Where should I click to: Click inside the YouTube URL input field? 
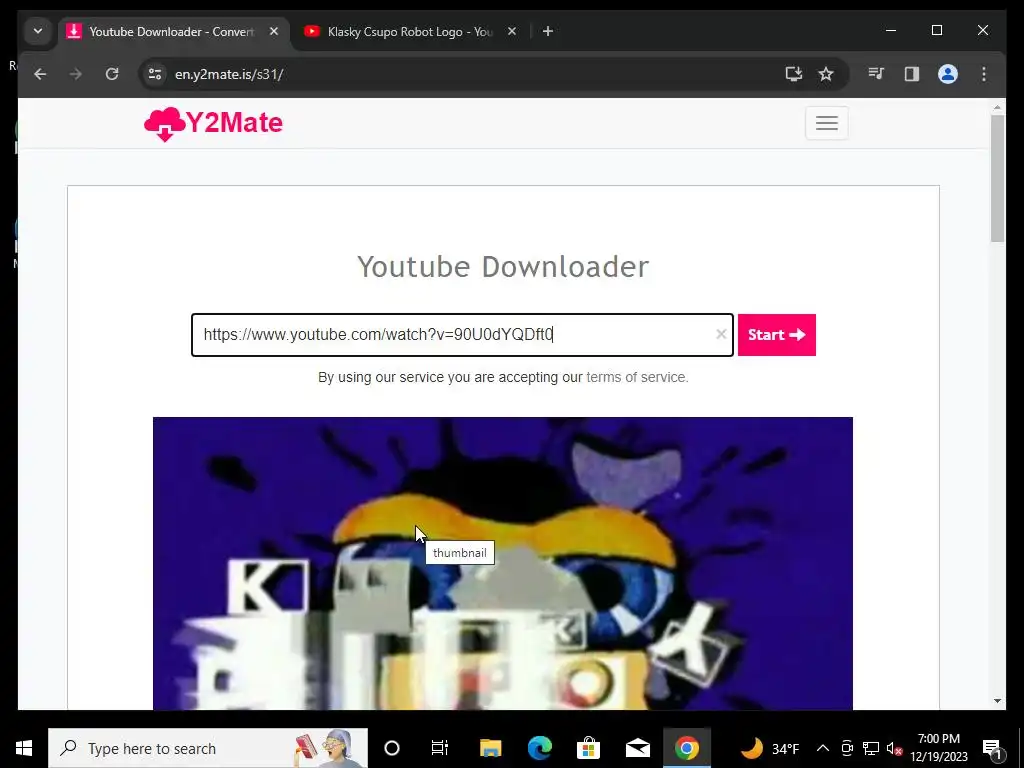coord(462,335)
